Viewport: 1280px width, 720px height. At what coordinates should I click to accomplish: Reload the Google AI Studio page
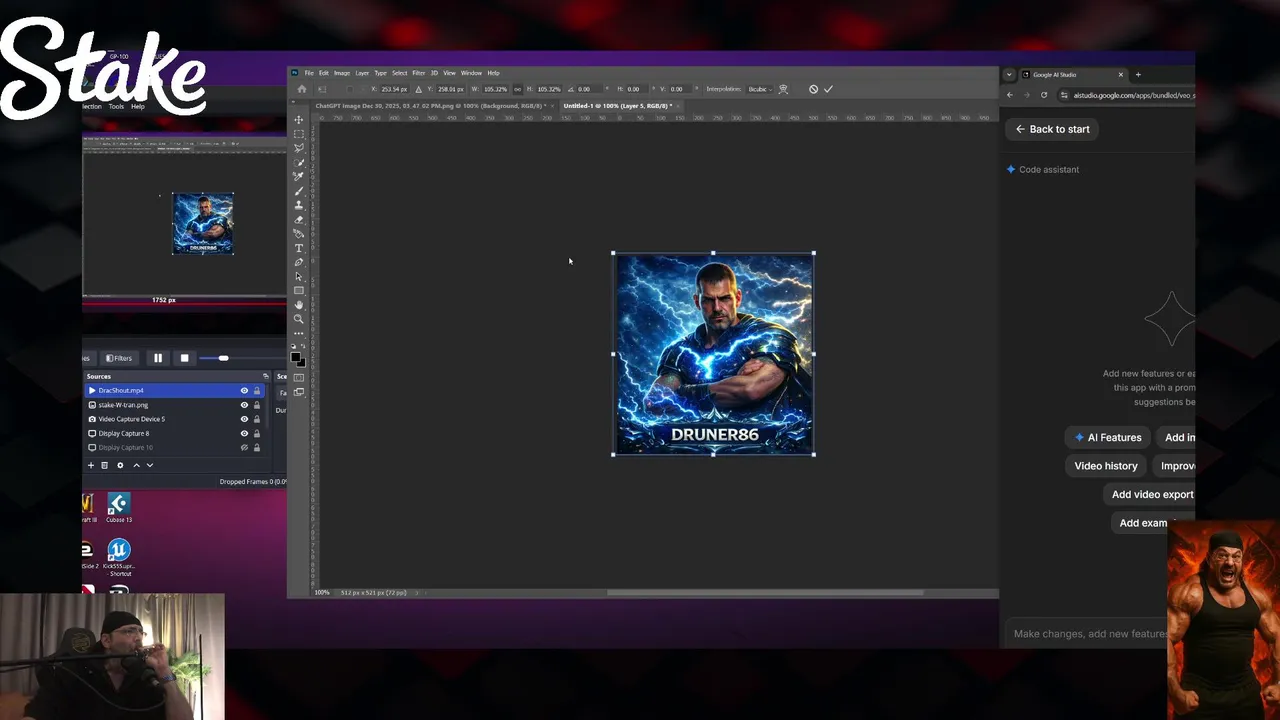point(1044,95)
